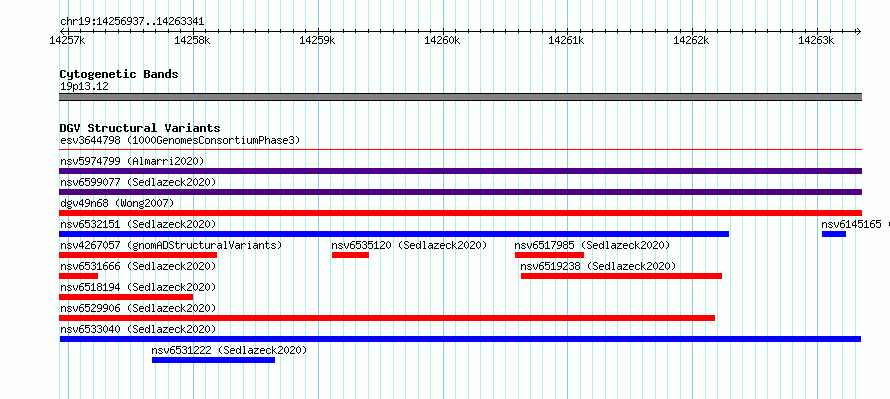Click the gray 19p13.12 cytogenetic band bar
Image resolution: width=890 pixels, height=399 pixels.
(x=460, y=97)
